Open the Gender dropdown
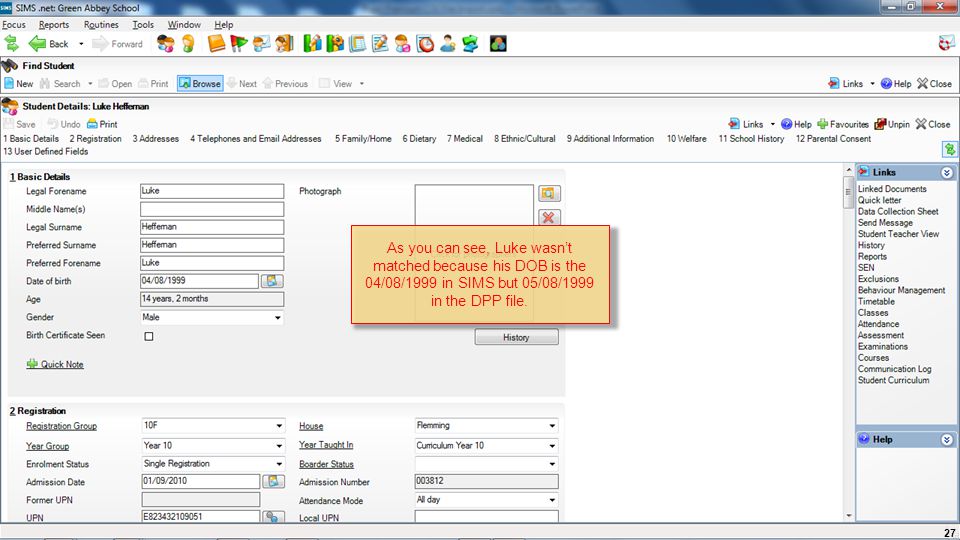 [x=277, y=318]
